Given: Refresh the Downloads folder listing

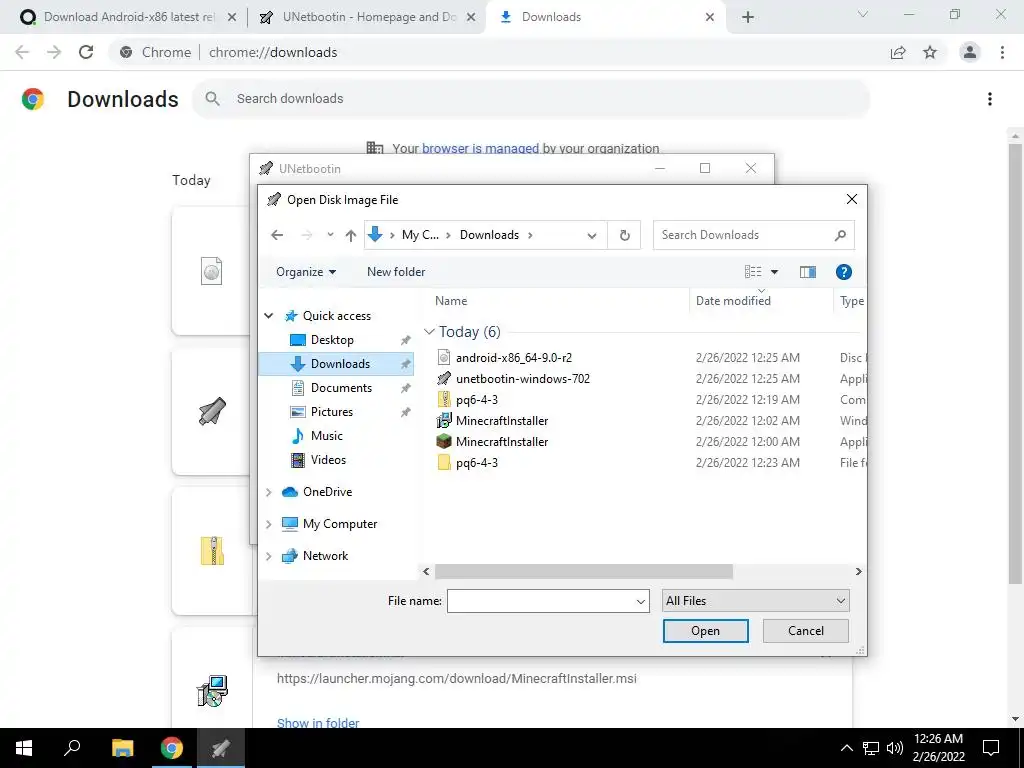Looking at the screenshot, I should pyautogui.click(x=624, y=235).
